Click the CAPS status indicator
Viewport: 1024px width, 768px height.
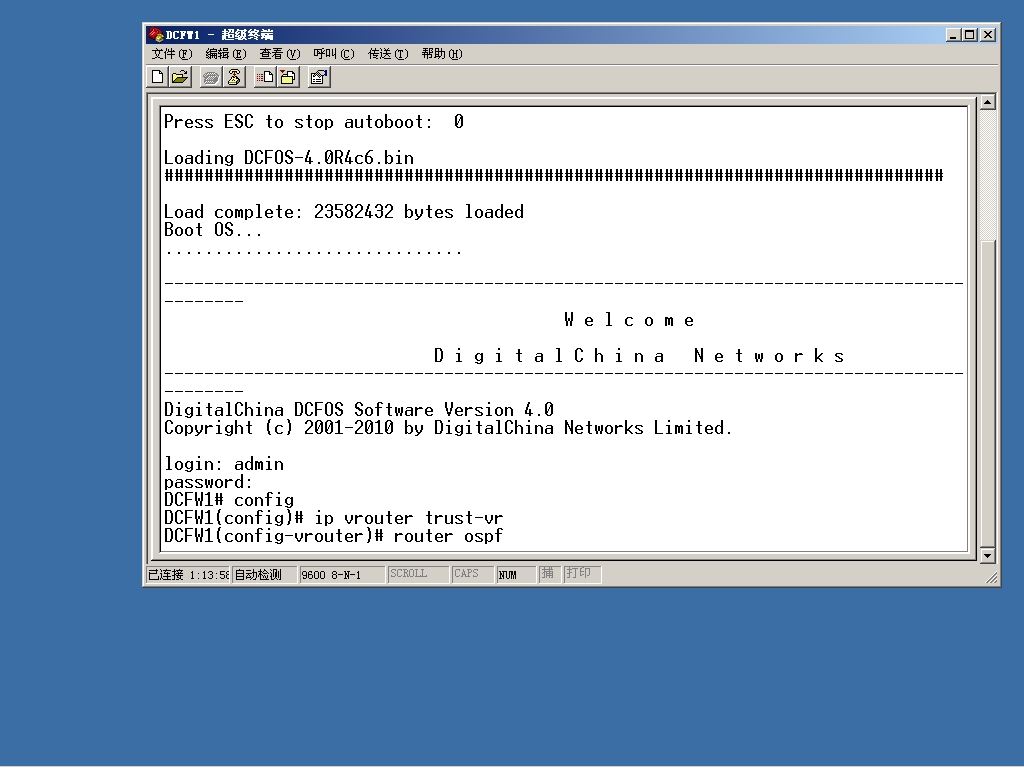(473, 574)
